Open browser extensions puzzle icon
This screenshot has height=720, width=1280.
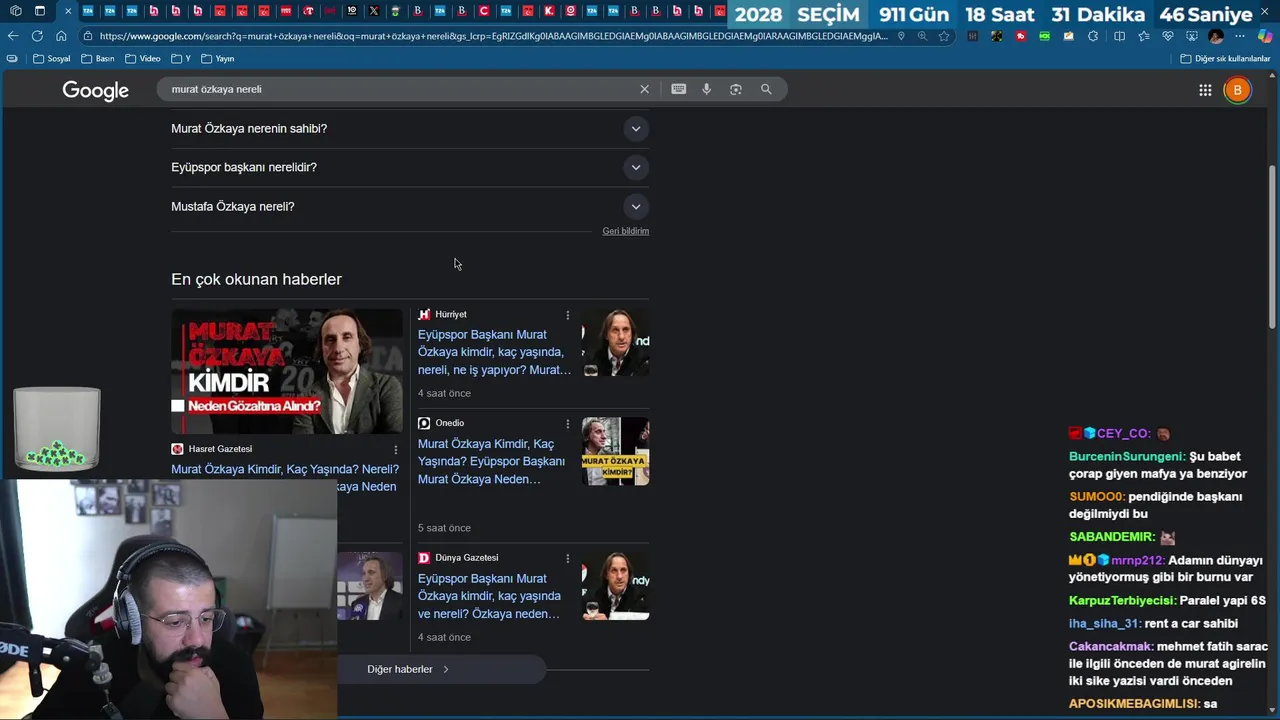(x=1093, y=36)
